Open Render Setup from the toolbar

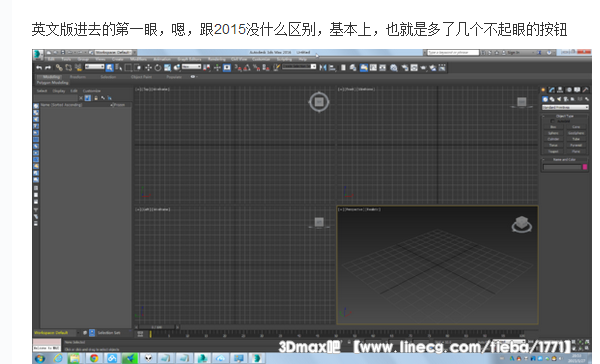pos(405,68)
